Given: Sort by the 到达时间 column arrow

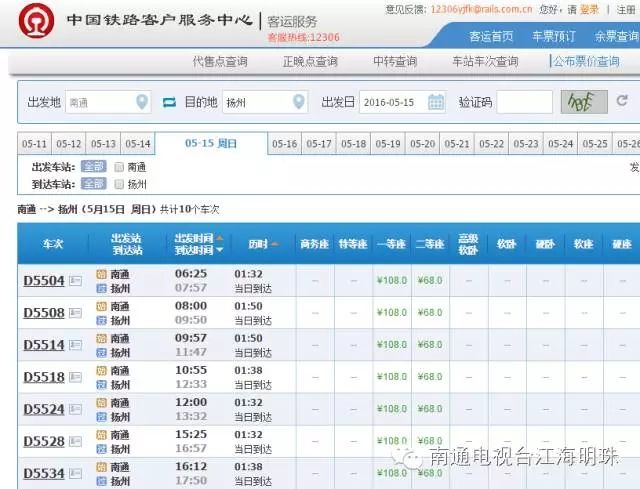Looking at the screenshot, I should (219, 250).
